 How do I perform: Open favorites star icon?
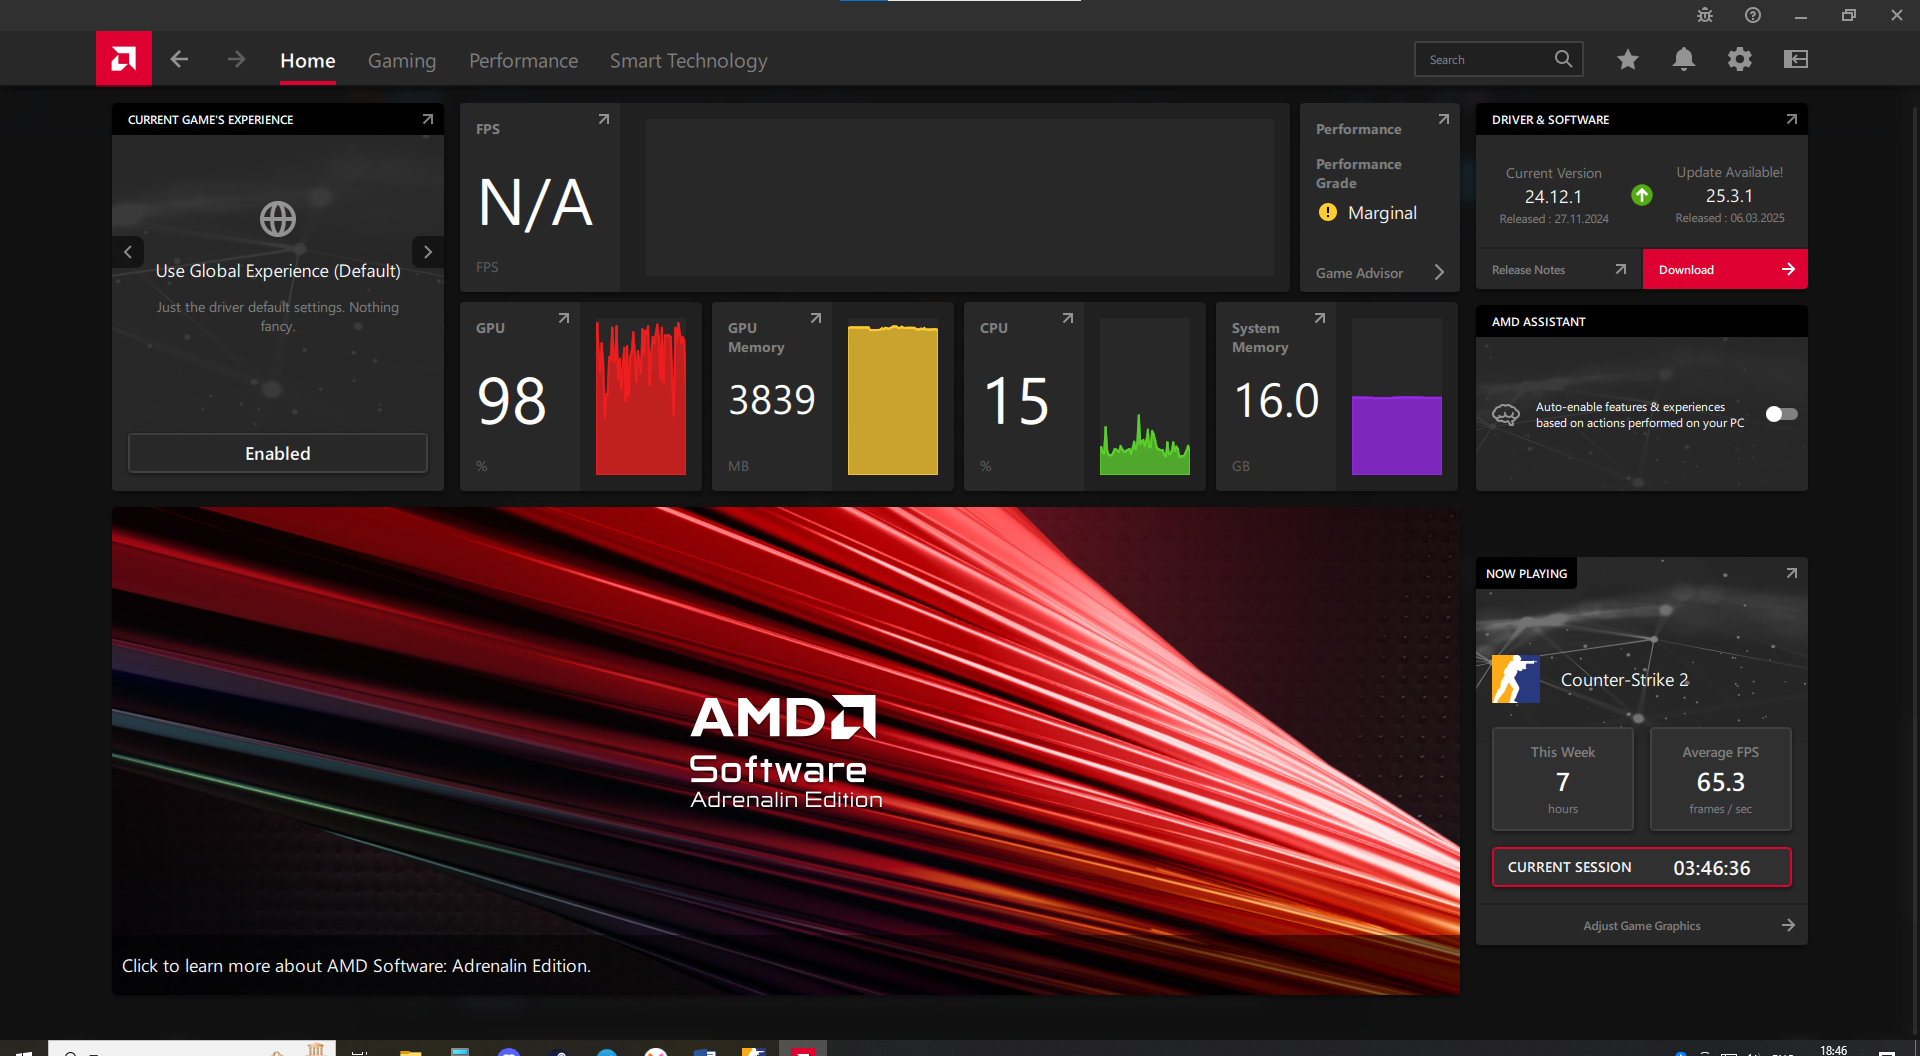(1628, 59)
